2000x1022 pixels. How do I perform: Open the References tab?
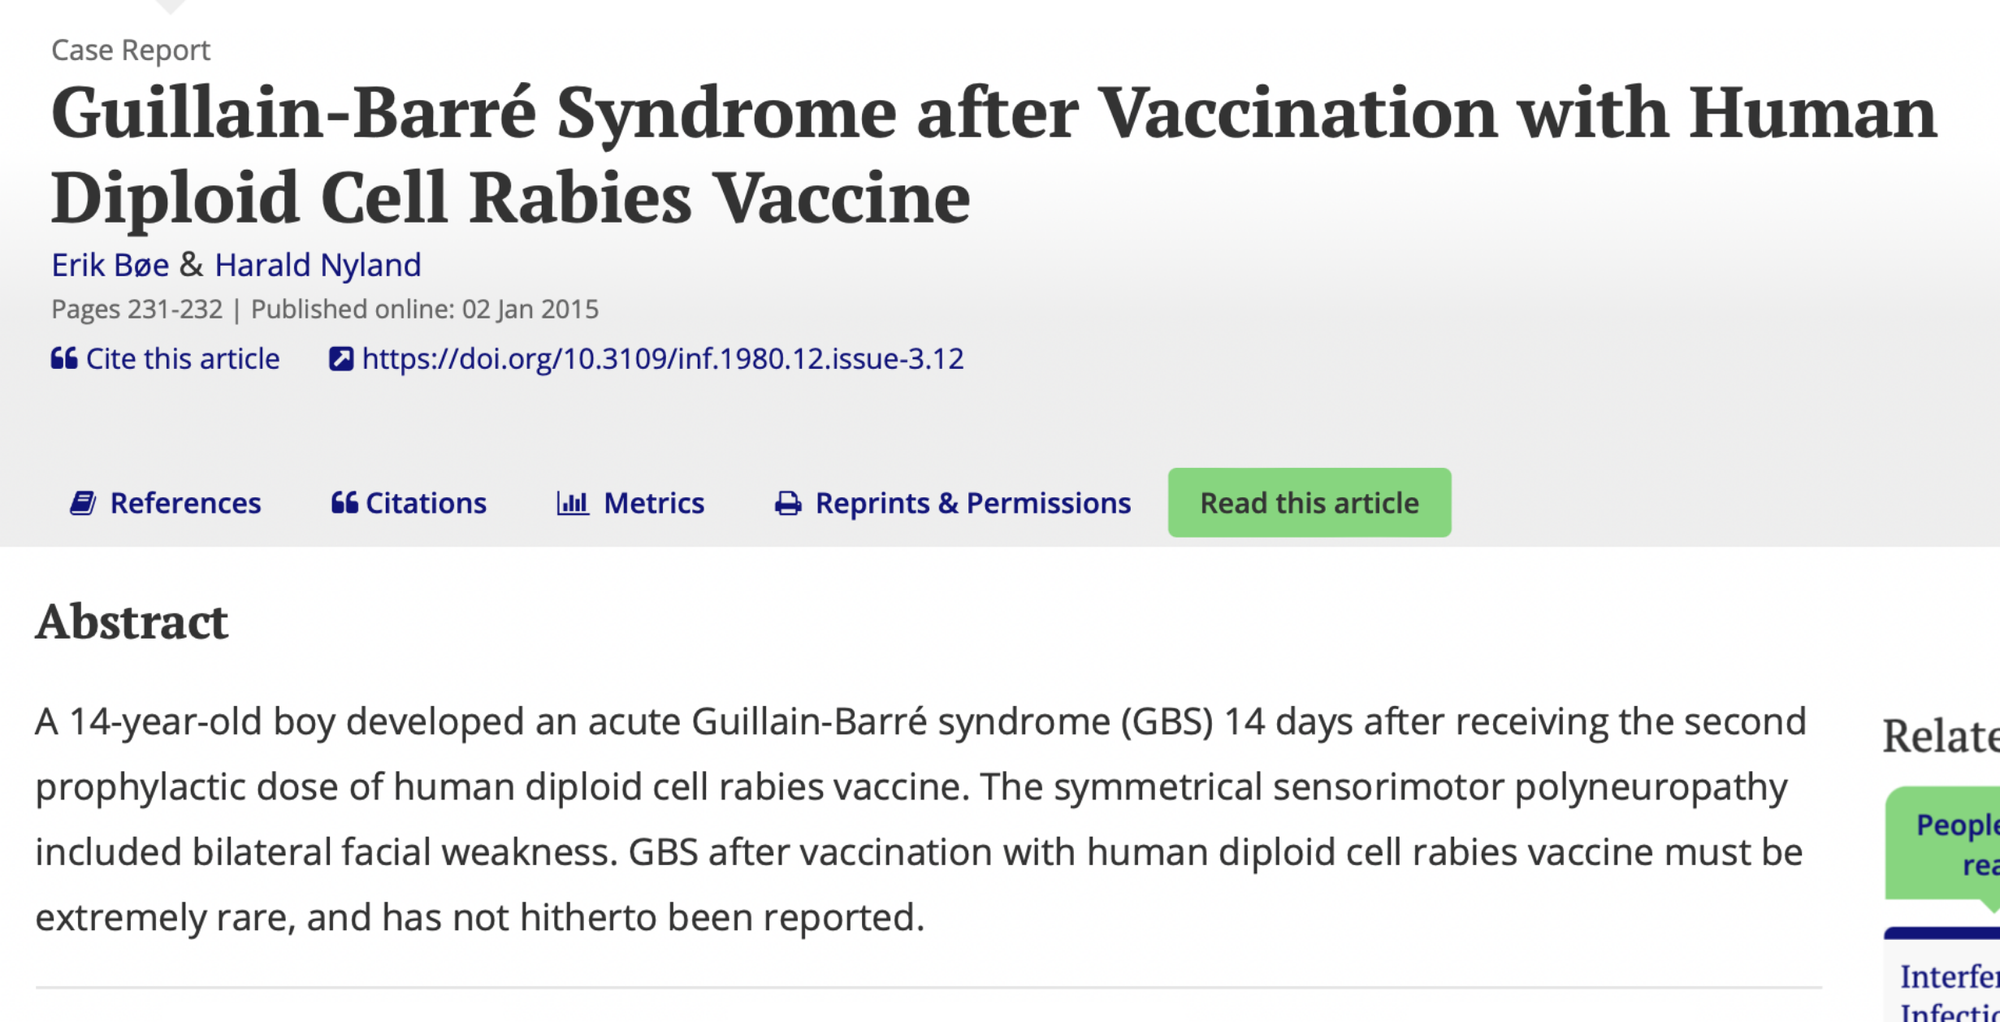tap(166, 503)
